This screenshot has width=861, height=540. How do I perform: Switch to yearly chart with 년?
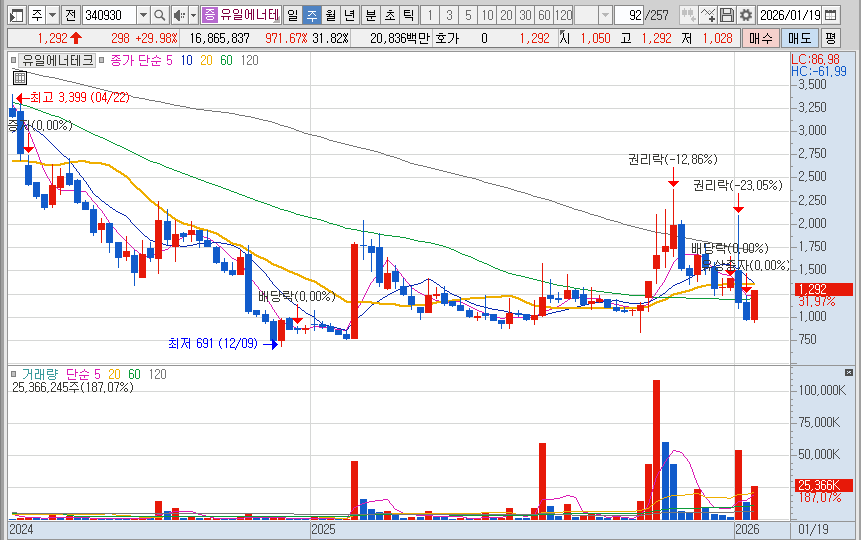tap(349, 15)
